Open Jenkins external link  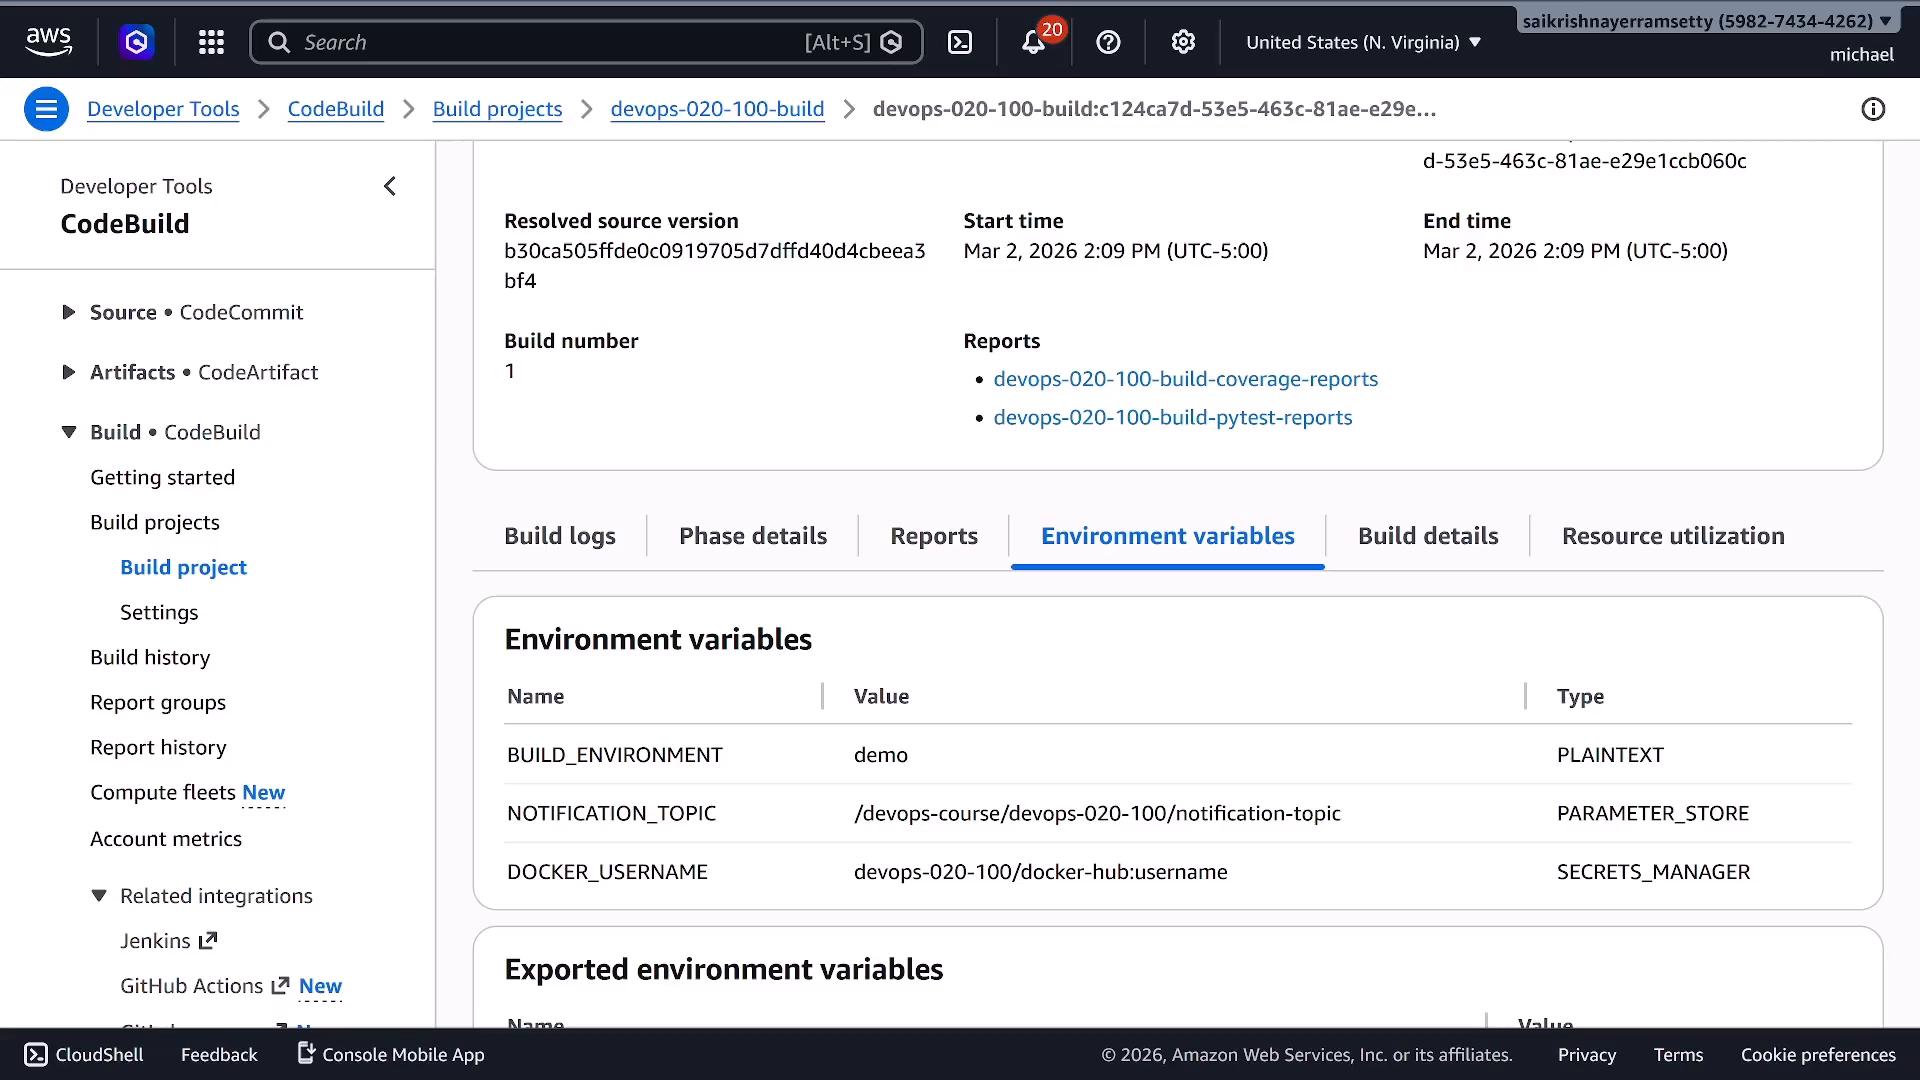point(168,941)
